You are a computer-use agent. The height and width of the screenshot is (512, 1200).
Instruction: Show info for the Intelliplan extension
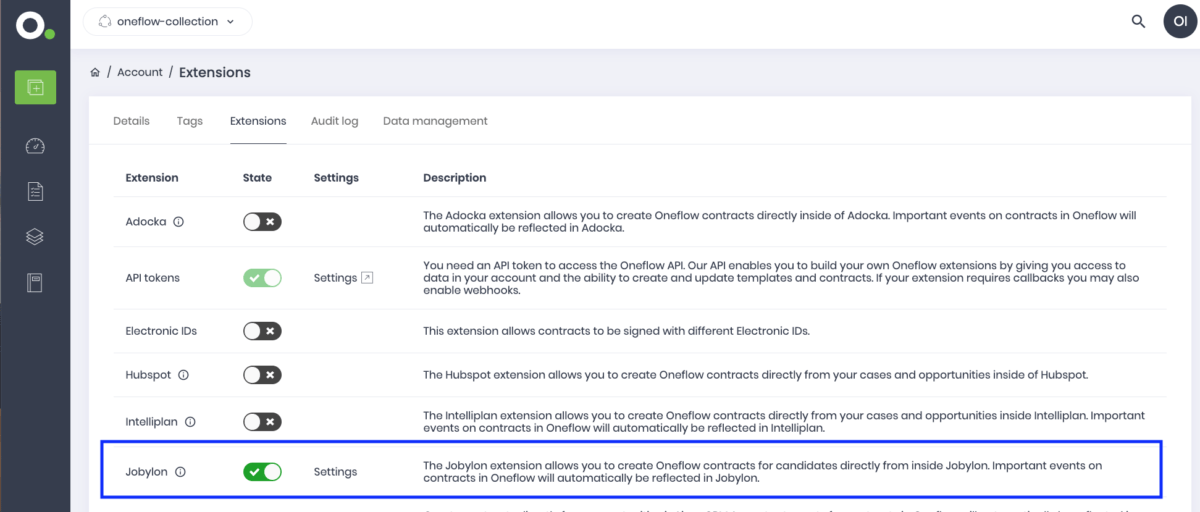pyautogui.click(x=190, y=422)
